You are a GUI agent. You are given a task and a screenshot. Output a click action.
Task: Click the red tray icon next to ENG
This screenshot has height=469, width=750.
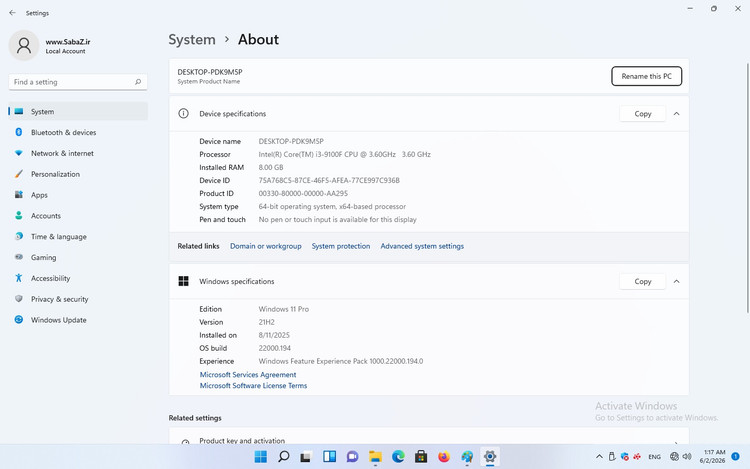[x=637, y=457]
